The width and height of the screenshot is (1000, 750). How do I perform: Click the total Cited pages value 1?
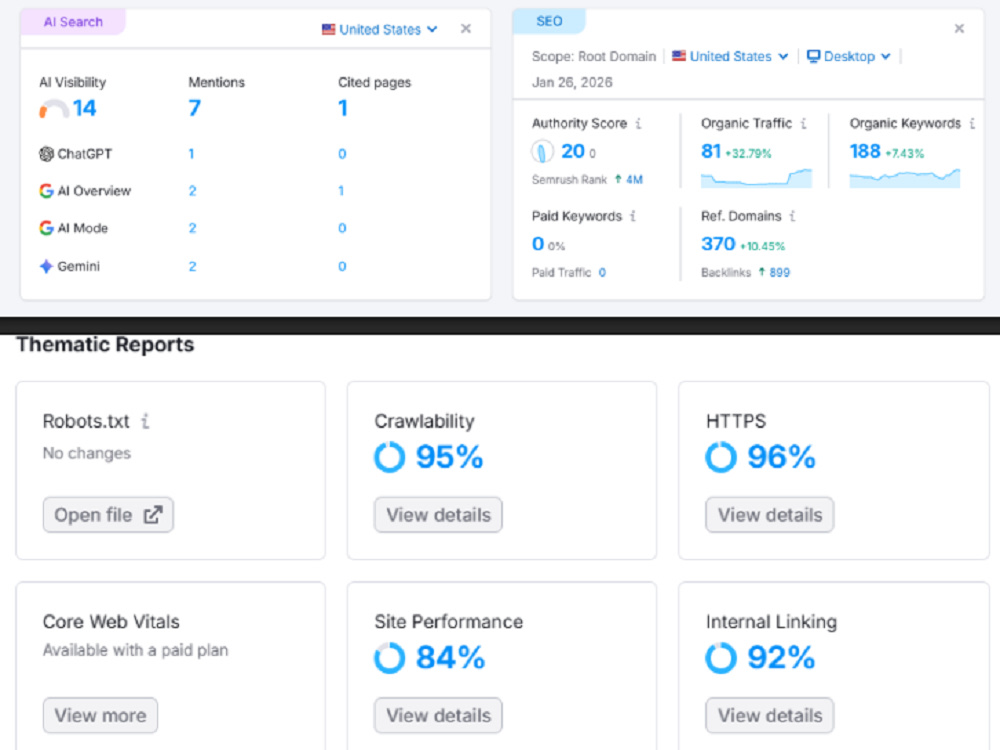[x=342, y=108]
